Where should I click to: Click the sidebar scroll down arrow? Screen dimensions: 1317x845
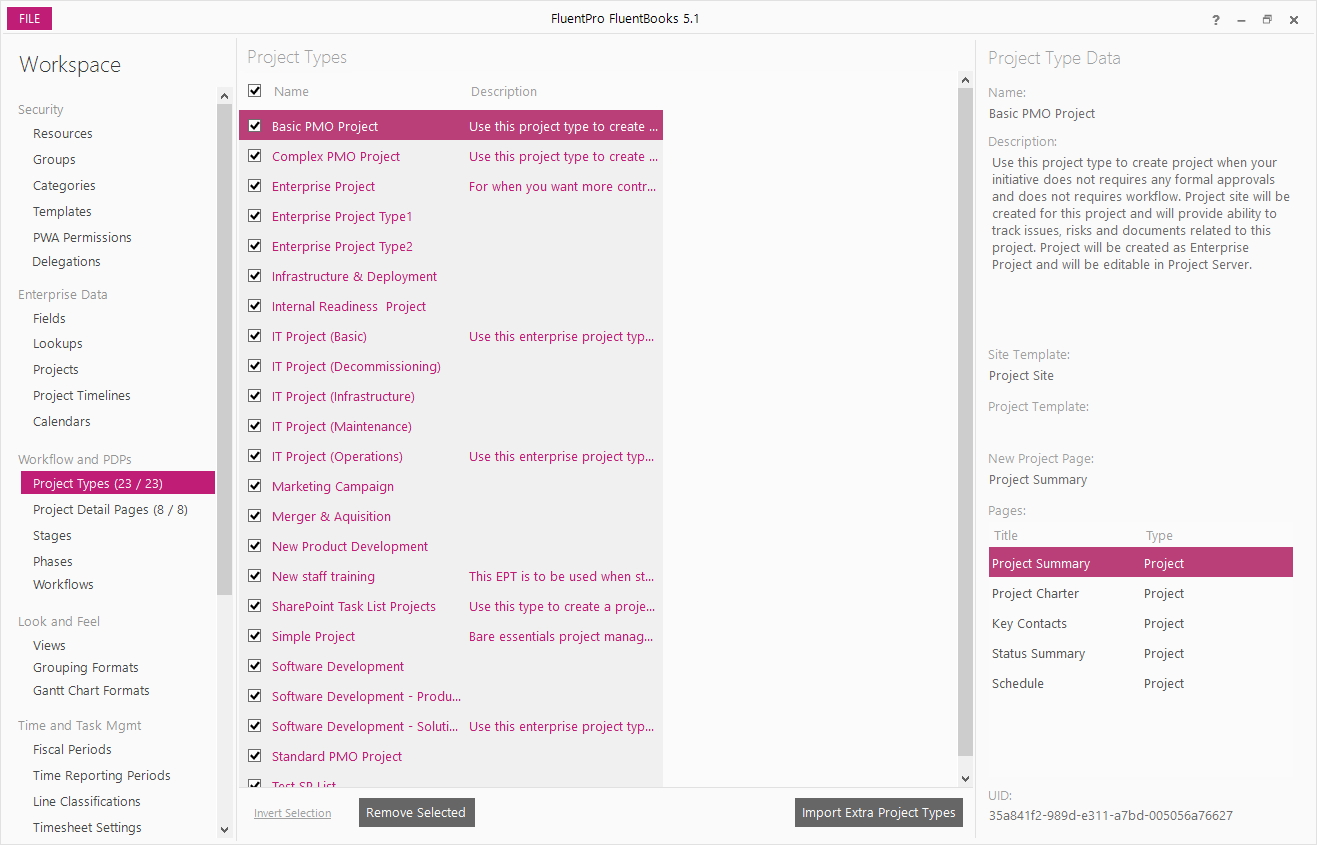pos(224,829)
